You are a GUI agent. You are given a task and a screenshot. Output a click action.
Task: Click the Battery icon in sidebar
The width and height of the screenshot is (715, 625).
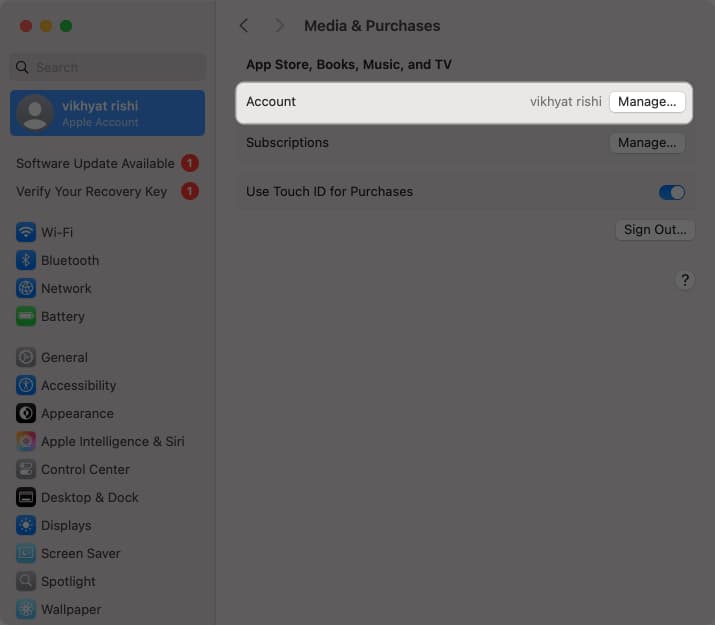tap(26, 316)
